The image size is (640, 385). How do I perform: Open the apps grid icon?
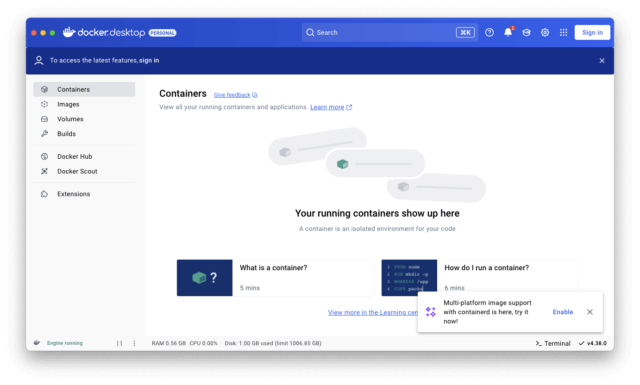click(564, 33)
